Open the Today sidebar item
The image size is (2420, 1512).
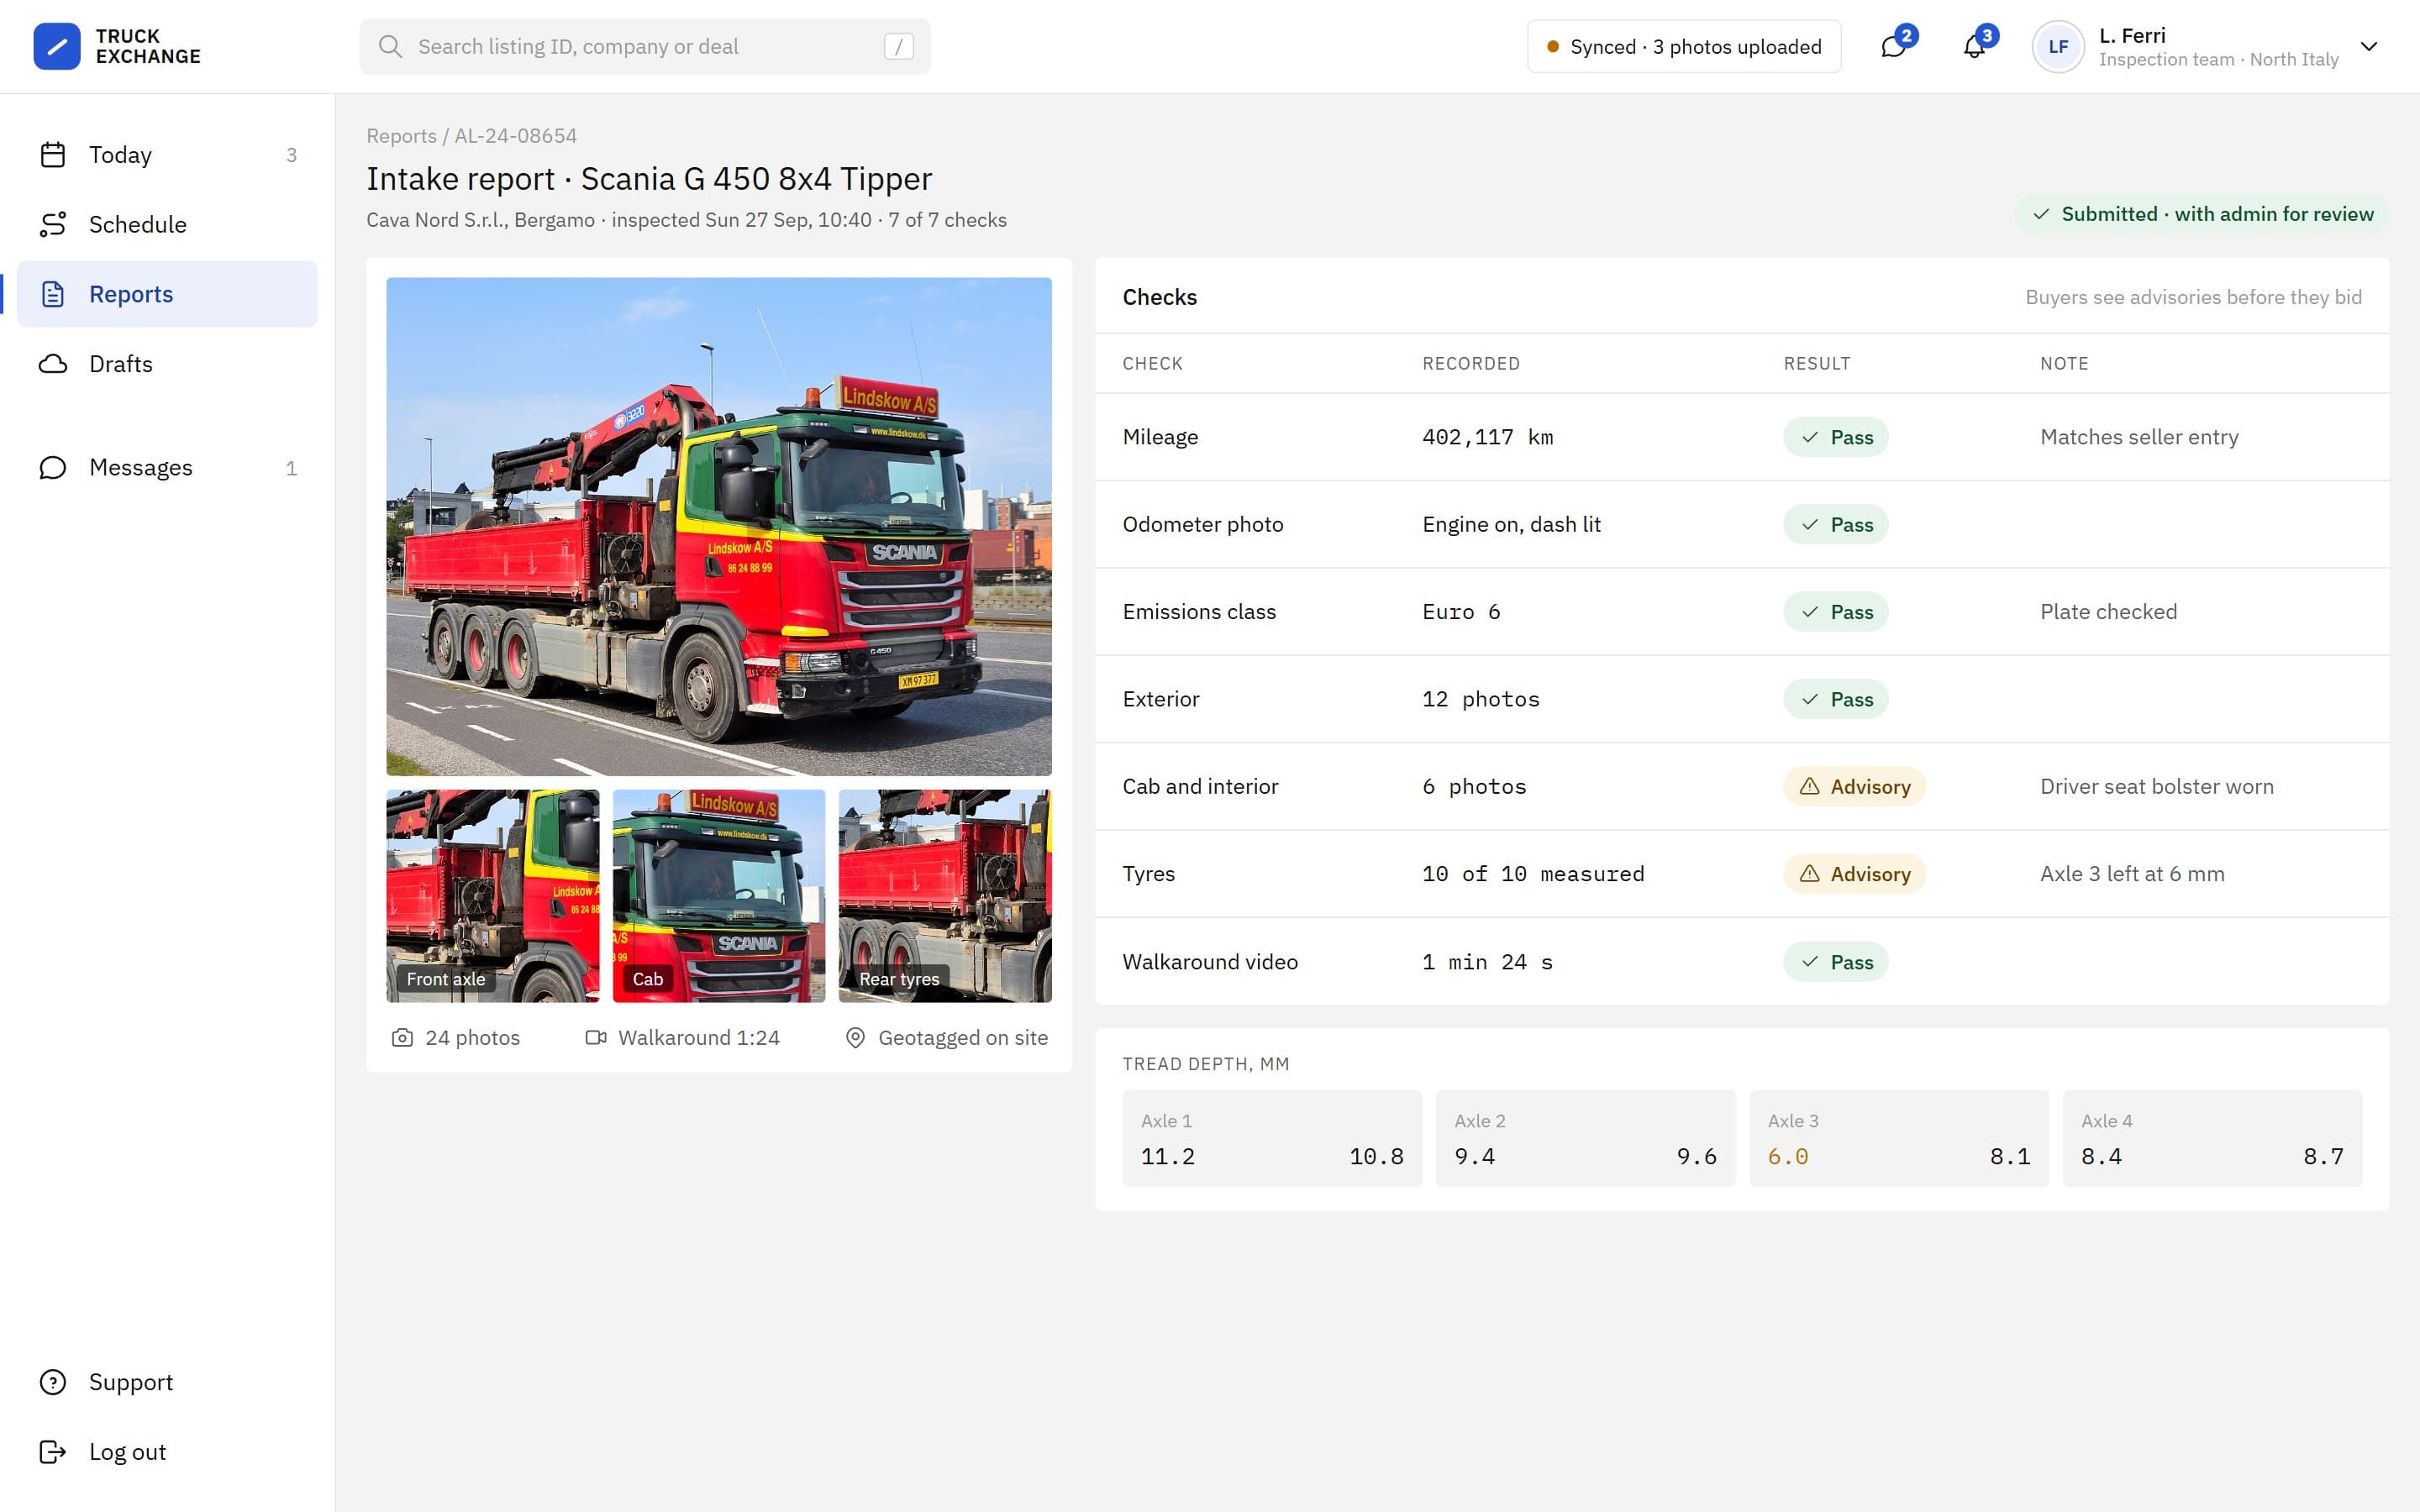coord(167,155)
